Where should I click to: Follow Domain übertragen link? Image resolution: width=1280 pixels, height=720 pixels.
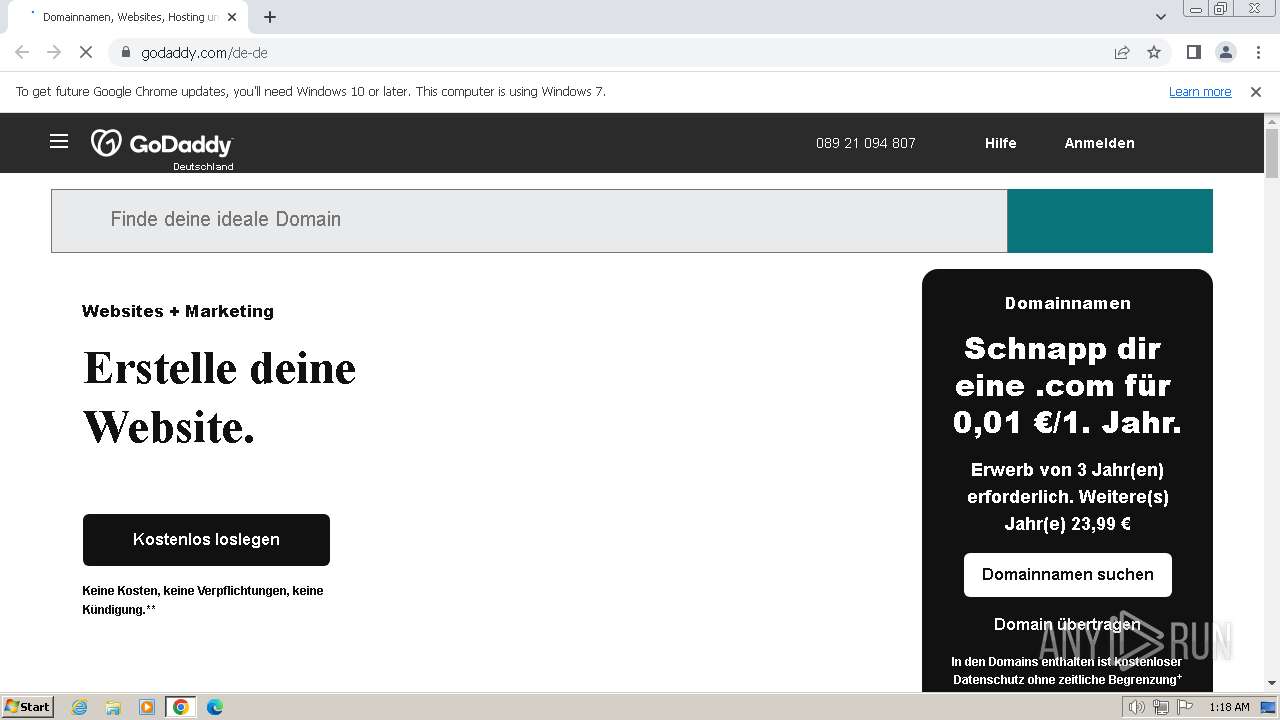click(x=1067, y=624)
